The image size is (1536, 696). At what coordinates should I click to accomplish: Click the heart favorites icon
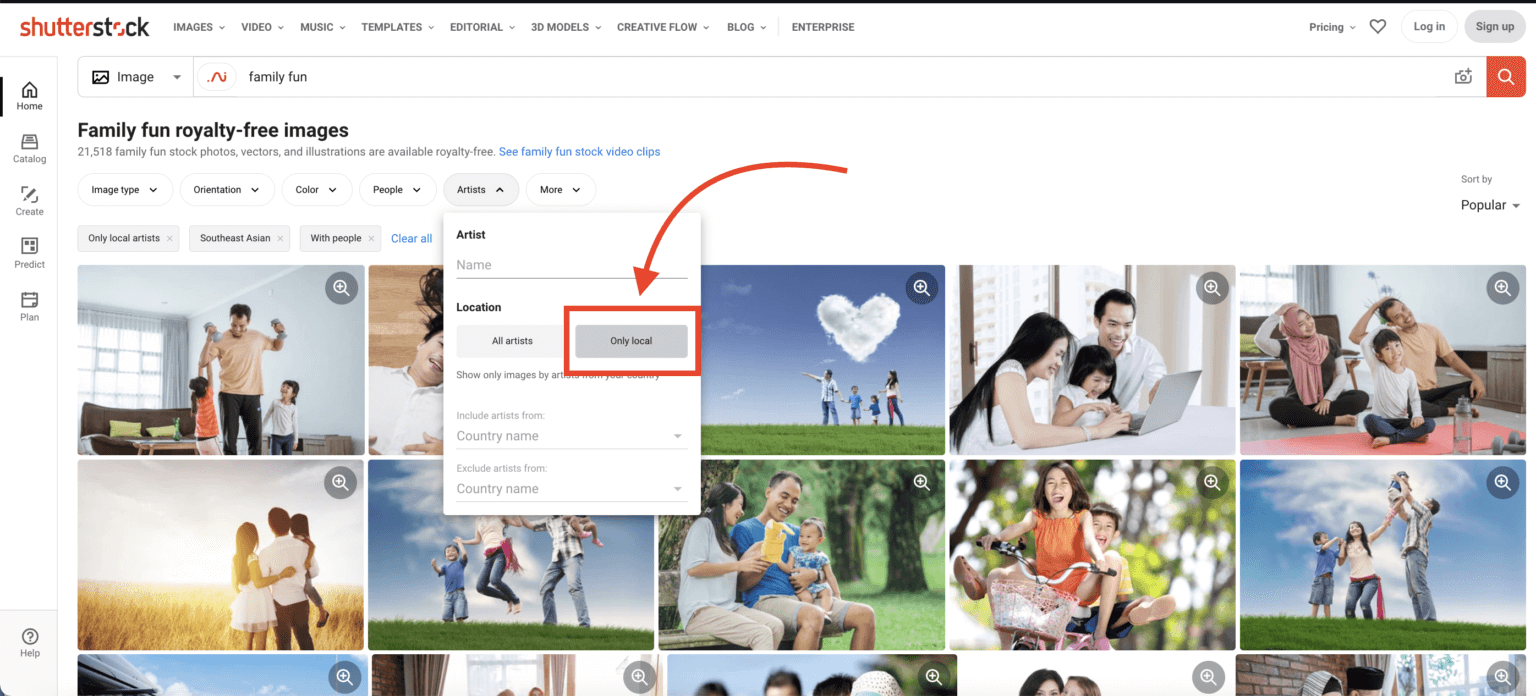tap(1378, 27)
